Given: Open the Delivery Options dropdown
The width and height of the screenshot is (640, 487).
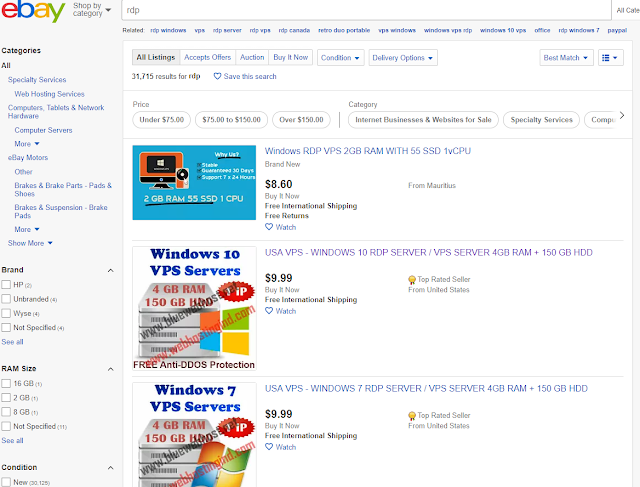Looking at the screenshot, I should [403, 58].
